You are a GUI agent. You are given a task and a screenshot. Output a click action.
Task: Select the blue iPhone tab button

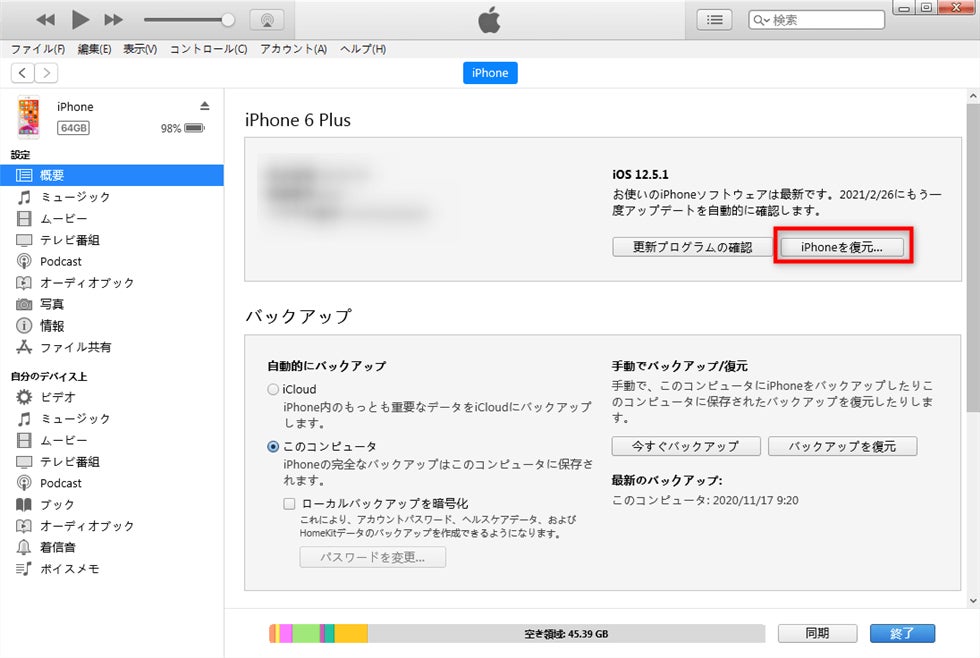pyautogui.click(x=490, y=73)
